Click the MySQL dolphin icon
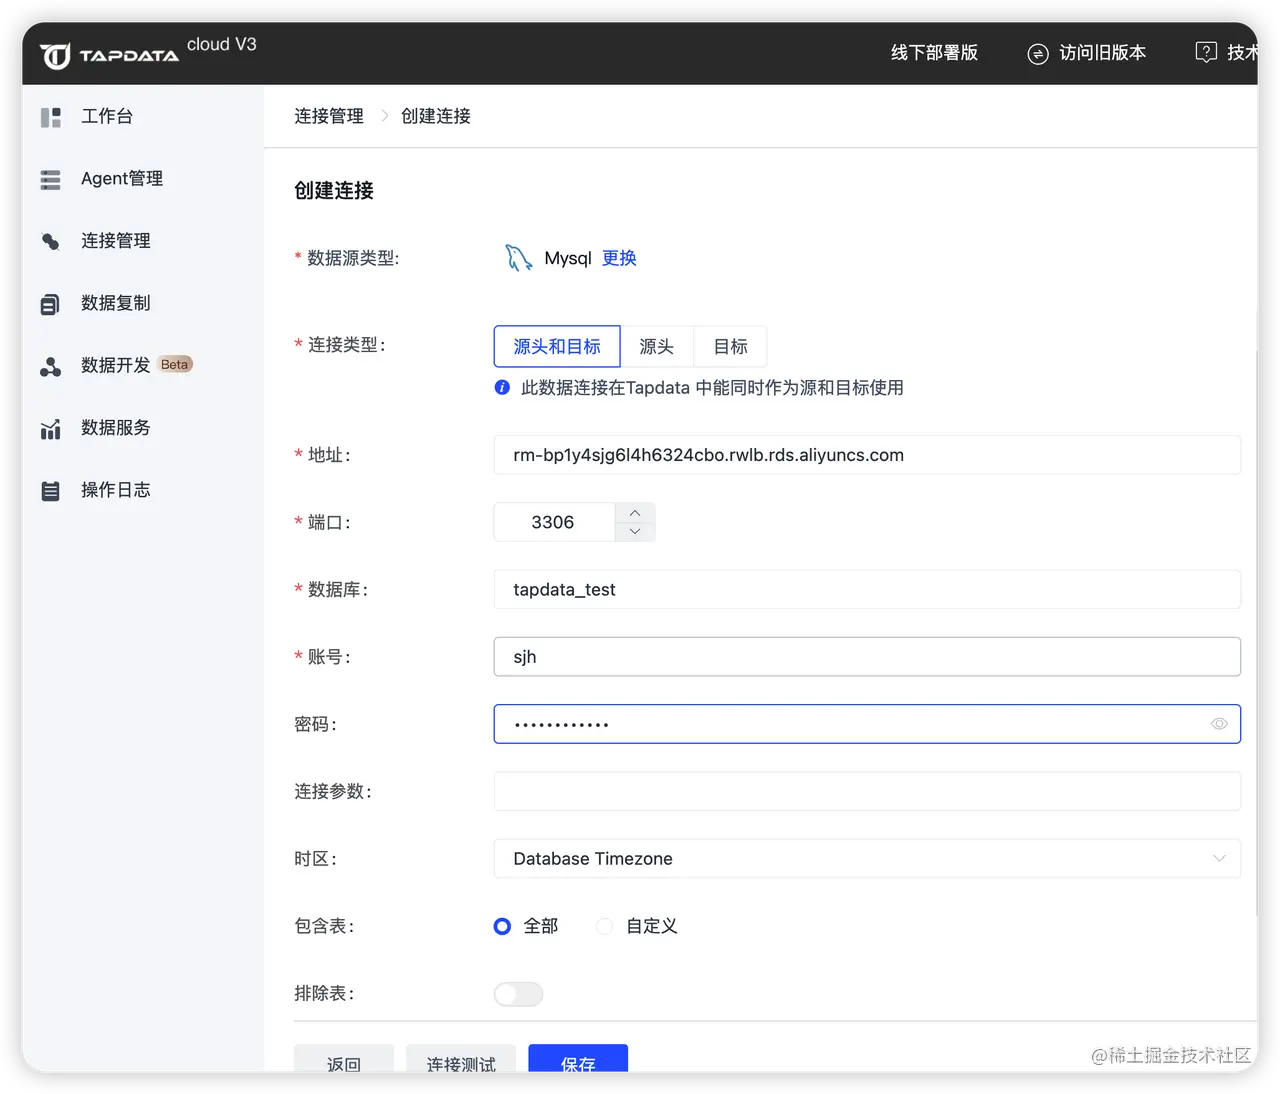 pyautogui.click(x=518, y=258)
